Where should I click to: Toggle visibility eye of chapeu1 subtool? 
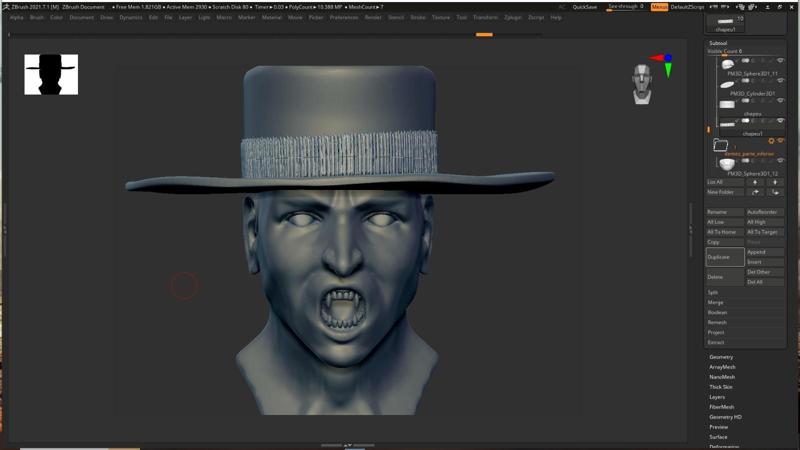780,121
